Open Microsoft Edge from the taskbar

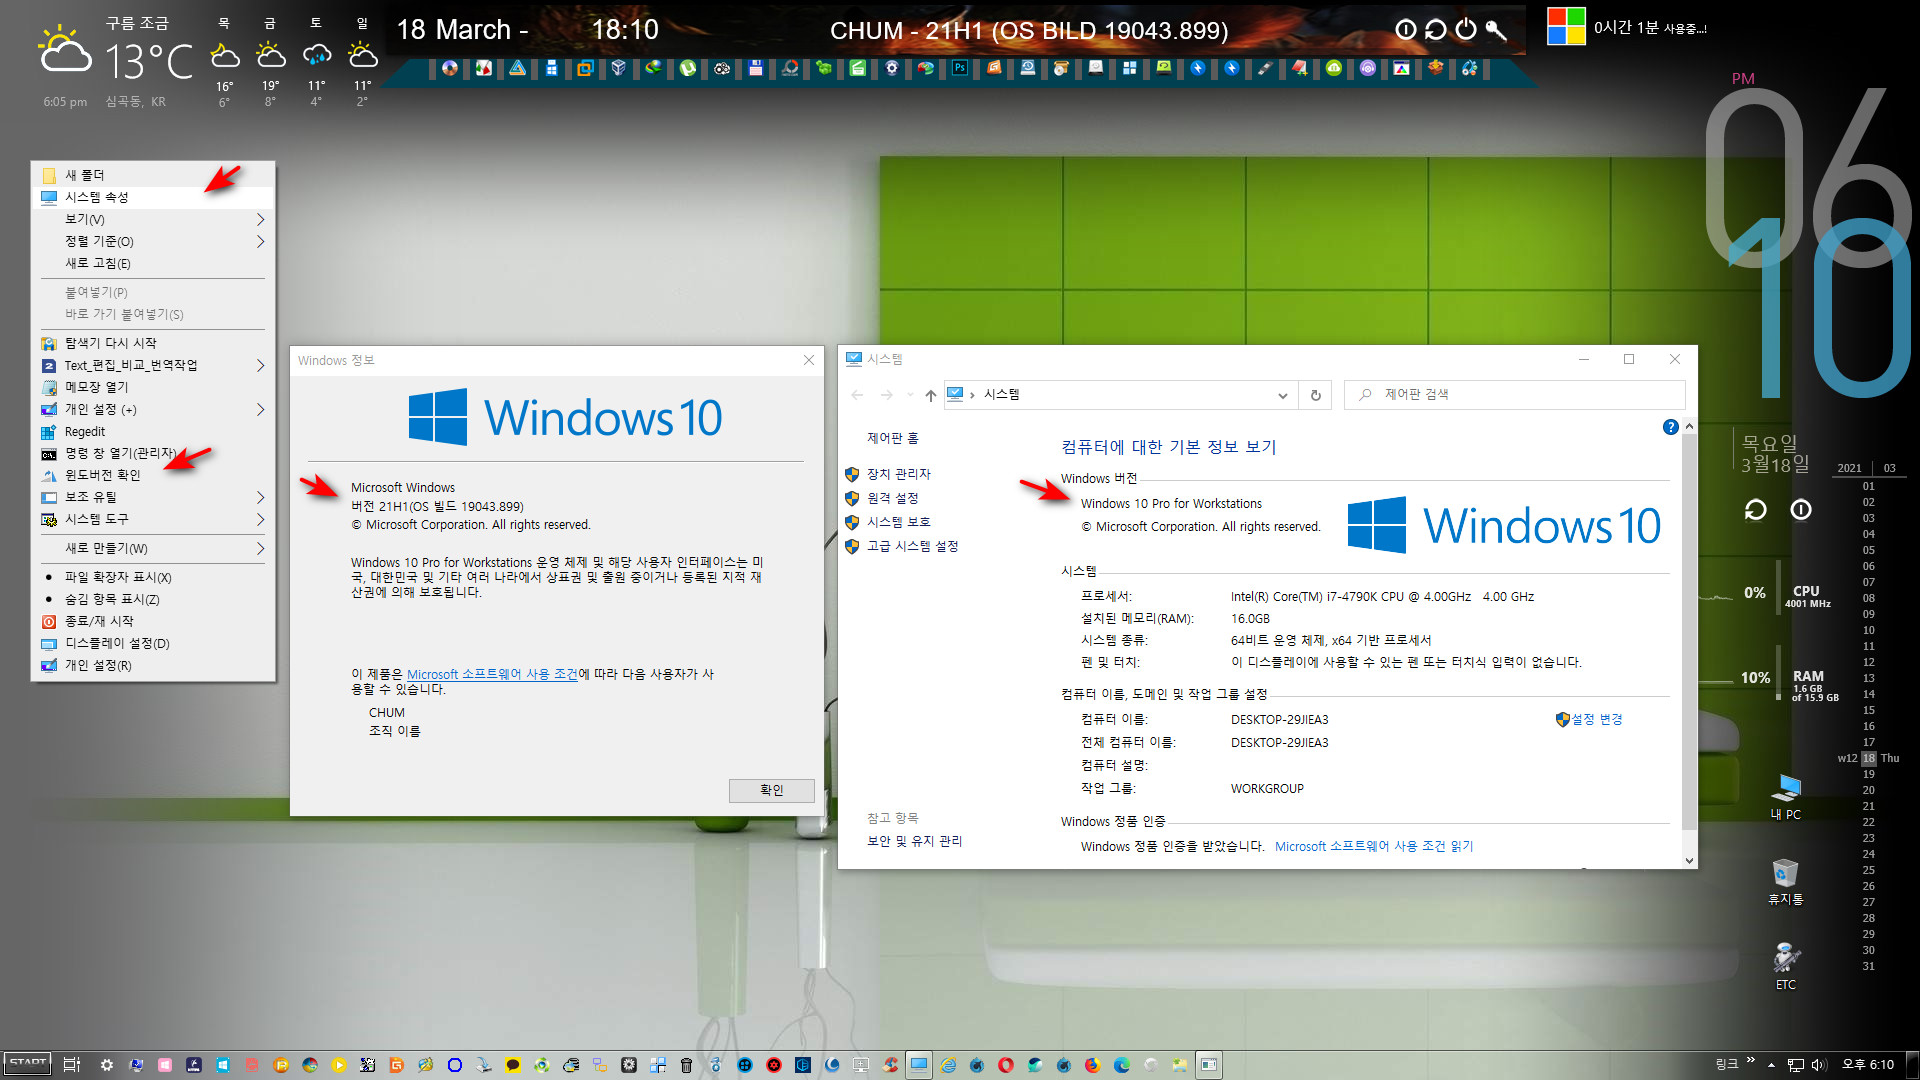pos(1121,1065)
